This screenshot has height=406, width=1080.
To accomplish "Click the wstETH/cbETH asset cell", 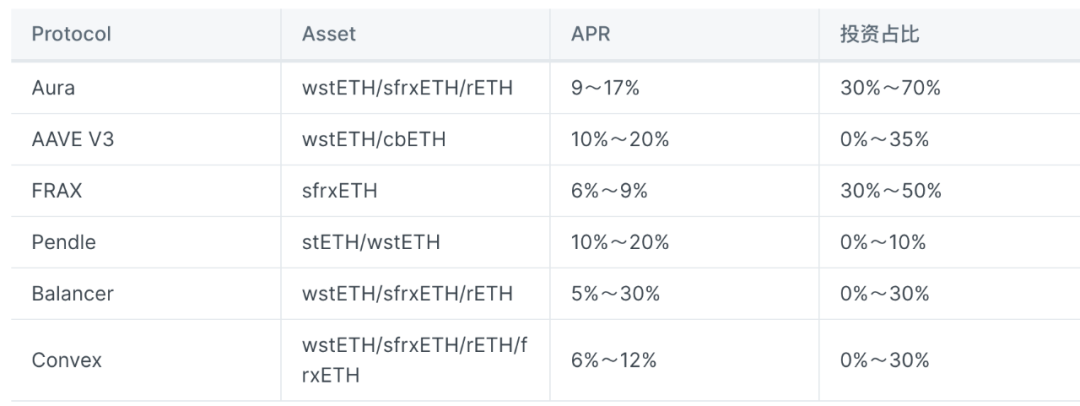I will tap(374, 139).
